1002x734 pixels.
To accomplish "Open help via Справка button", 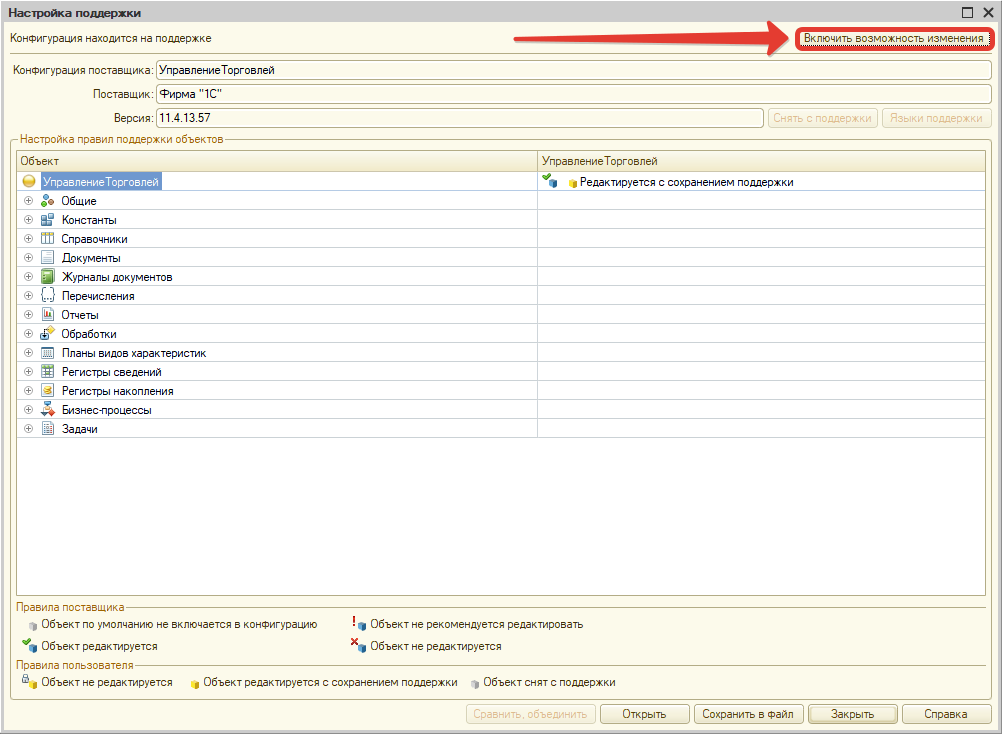I will point(945,714).
